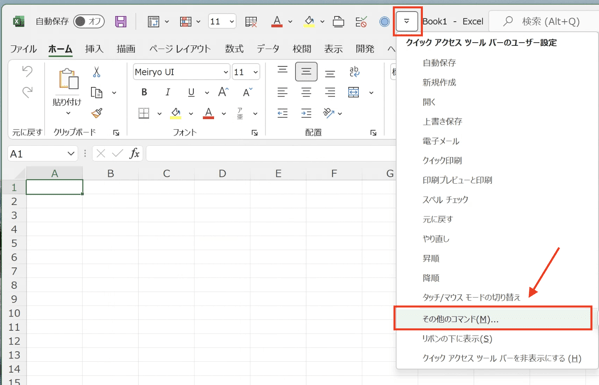599x385 pixels.
Task: Click inside the formula bar input
Action: [x=270, y=154]
